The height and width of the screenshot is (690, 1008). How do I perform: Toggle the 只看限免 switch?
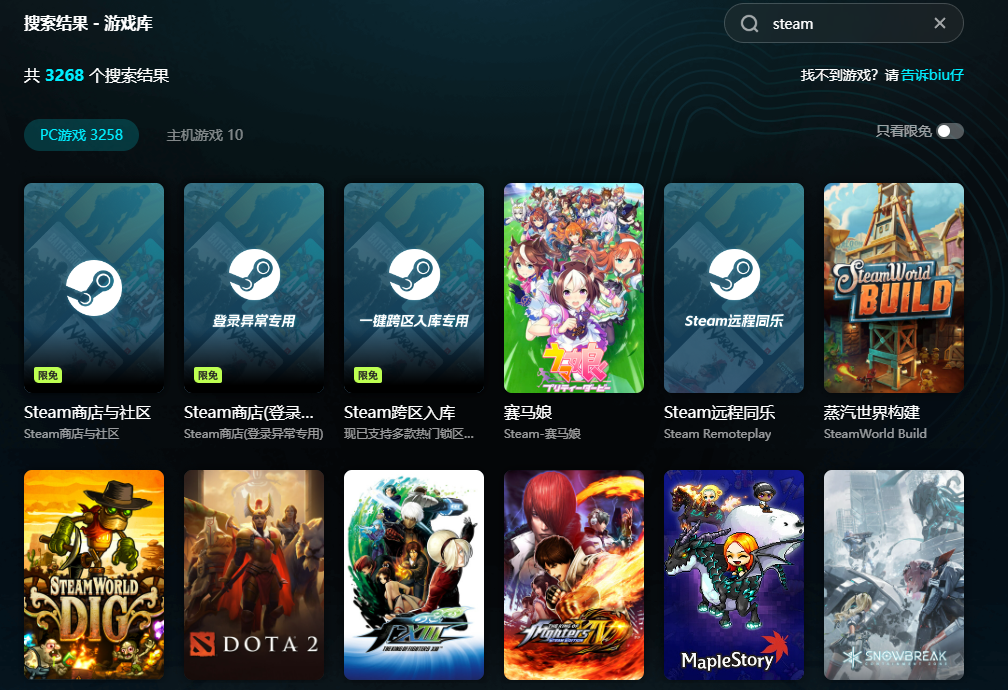[950, 131]
